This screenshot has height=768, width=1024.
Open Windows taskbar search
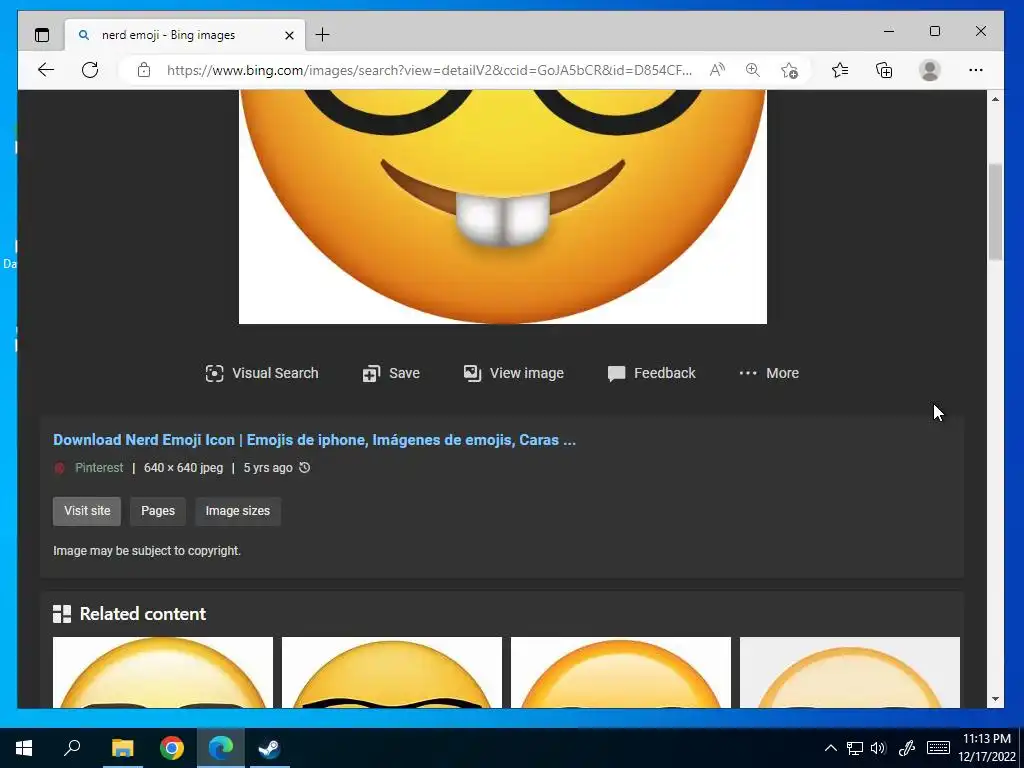click(72, 748)
